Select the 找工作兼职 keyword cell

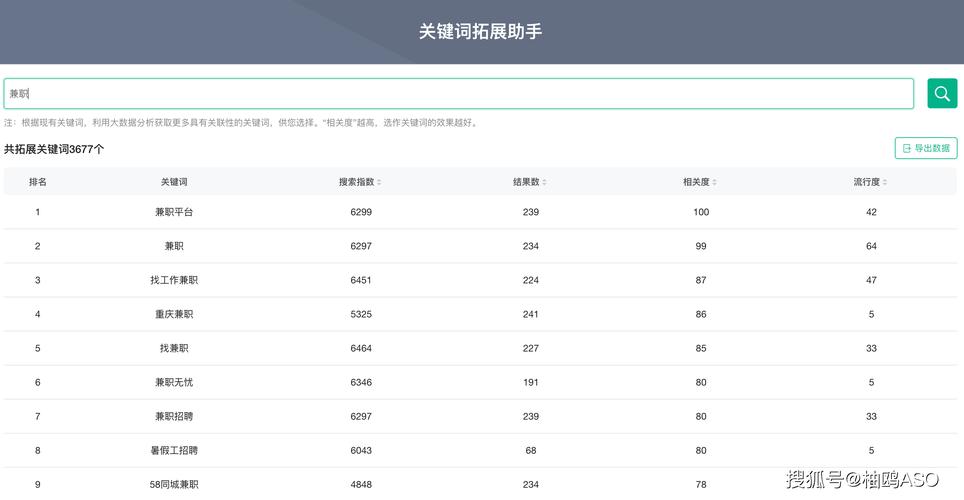pos(174,280)
